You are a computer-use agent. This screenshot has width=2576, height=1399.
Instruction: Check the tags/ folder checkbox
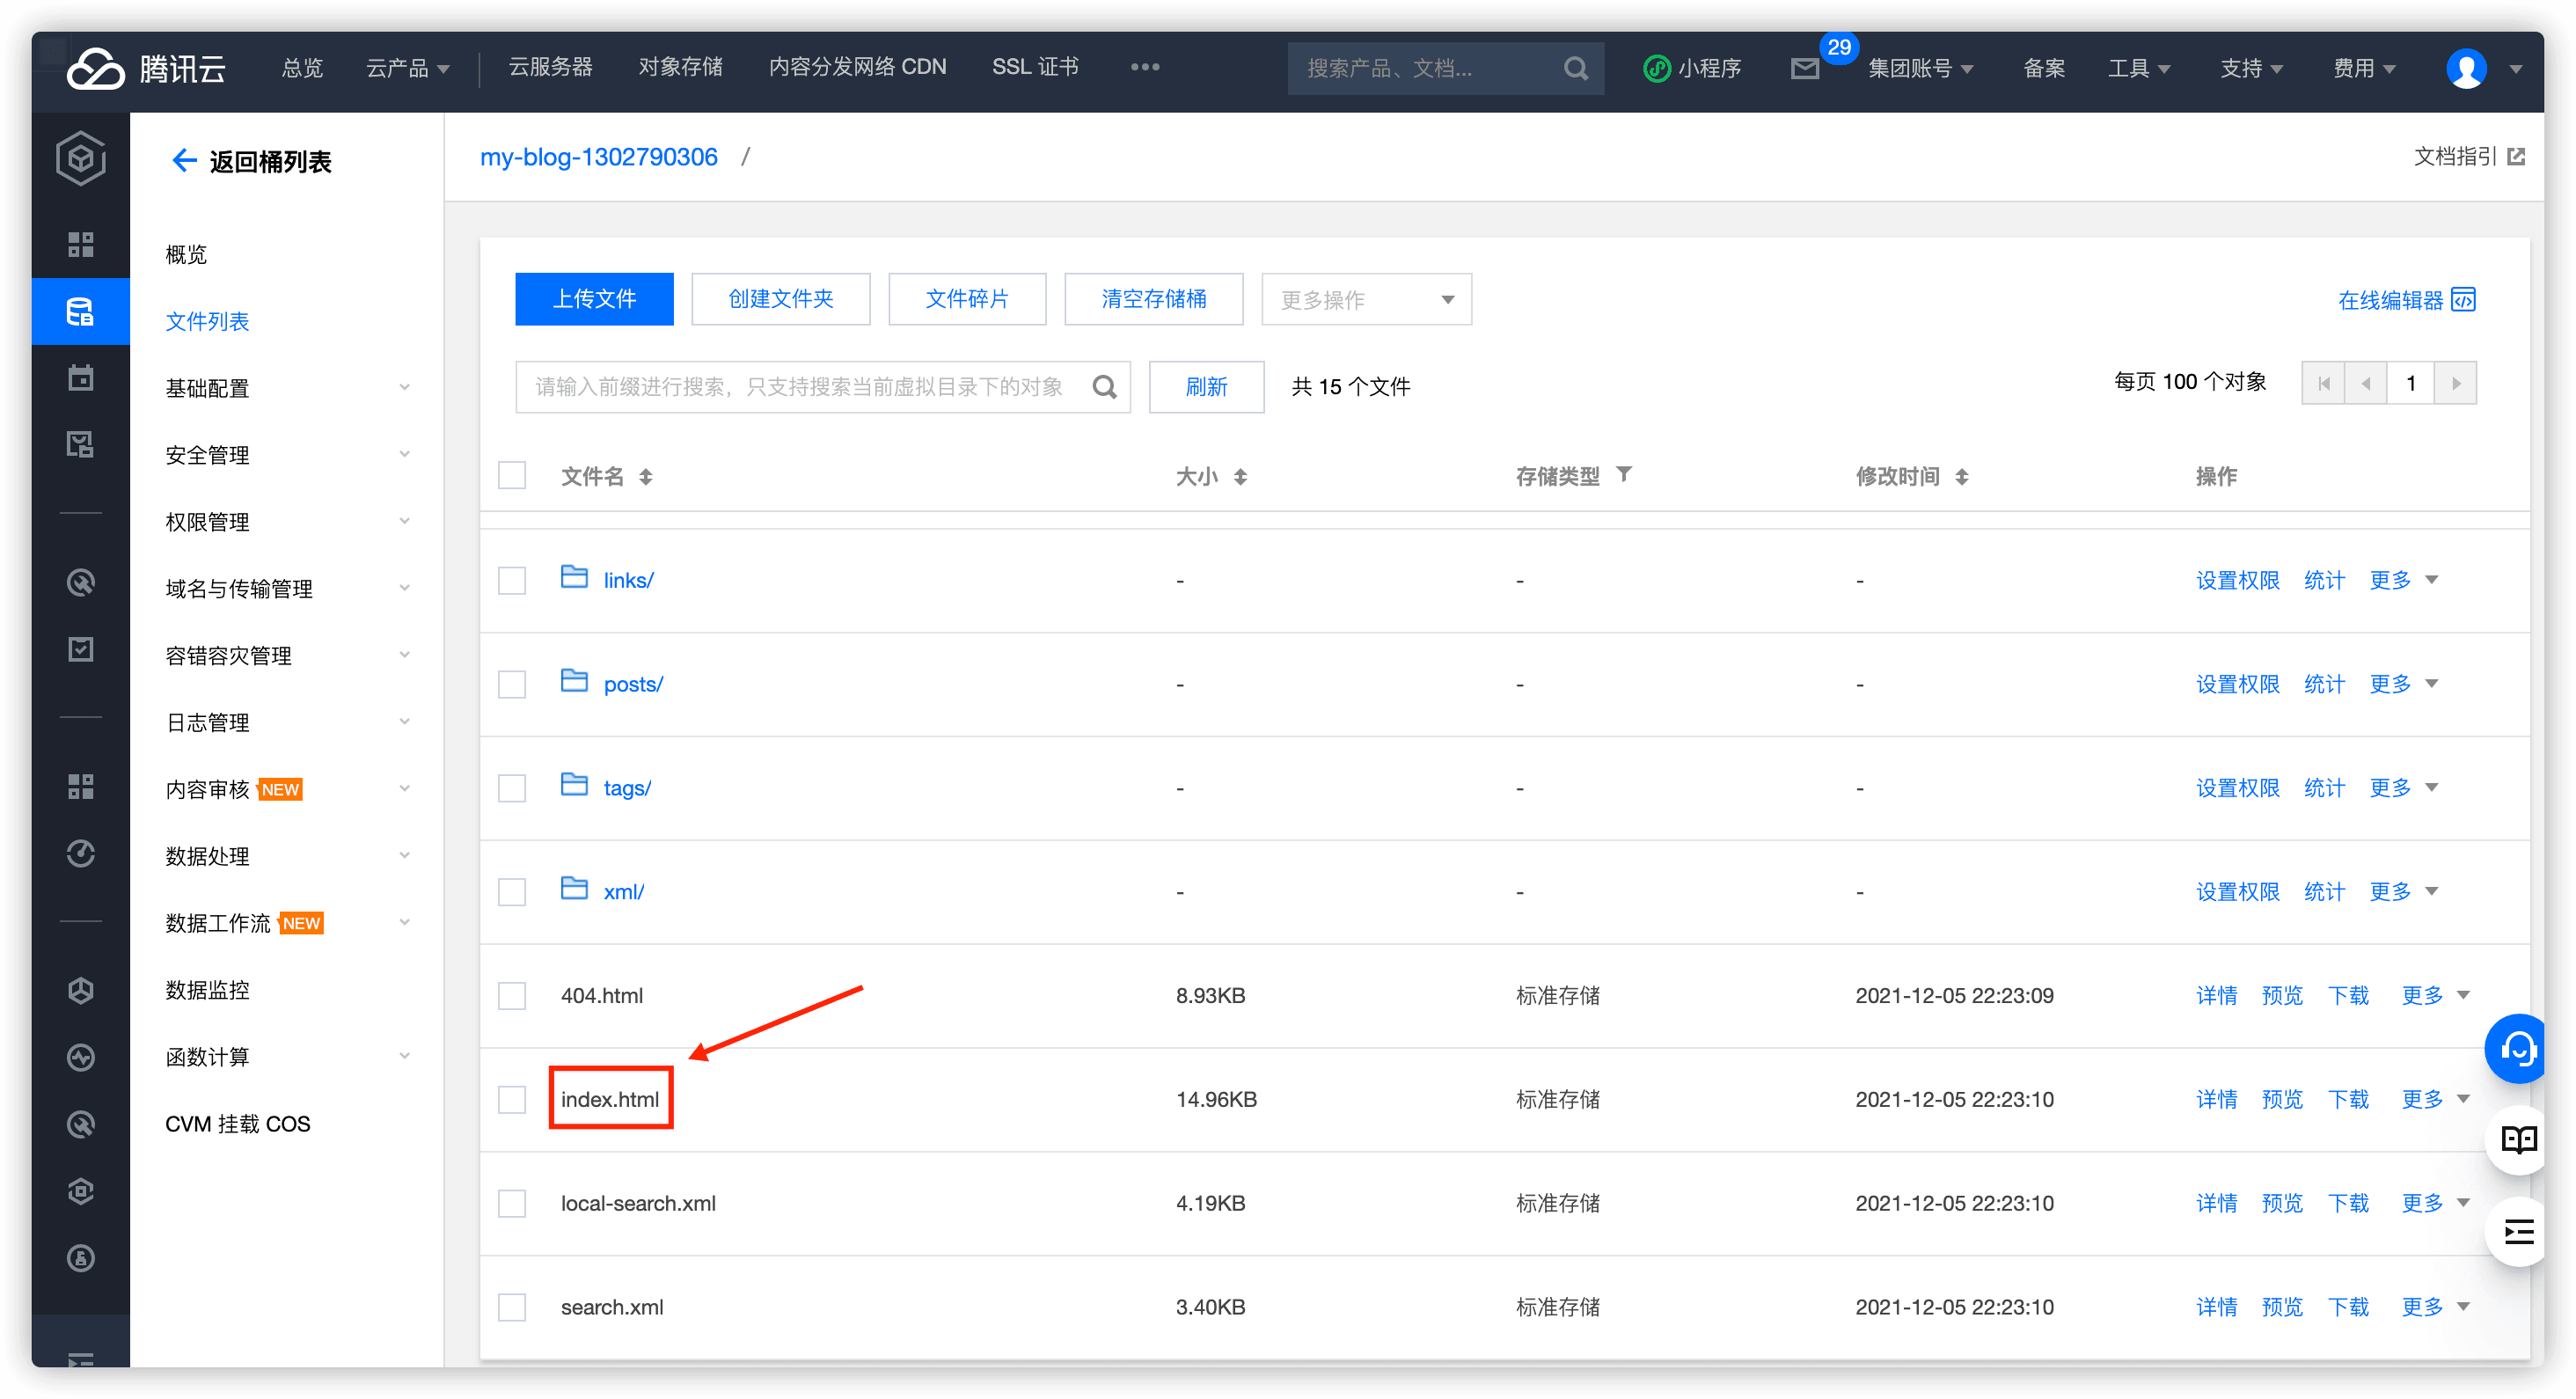point(512,789)
